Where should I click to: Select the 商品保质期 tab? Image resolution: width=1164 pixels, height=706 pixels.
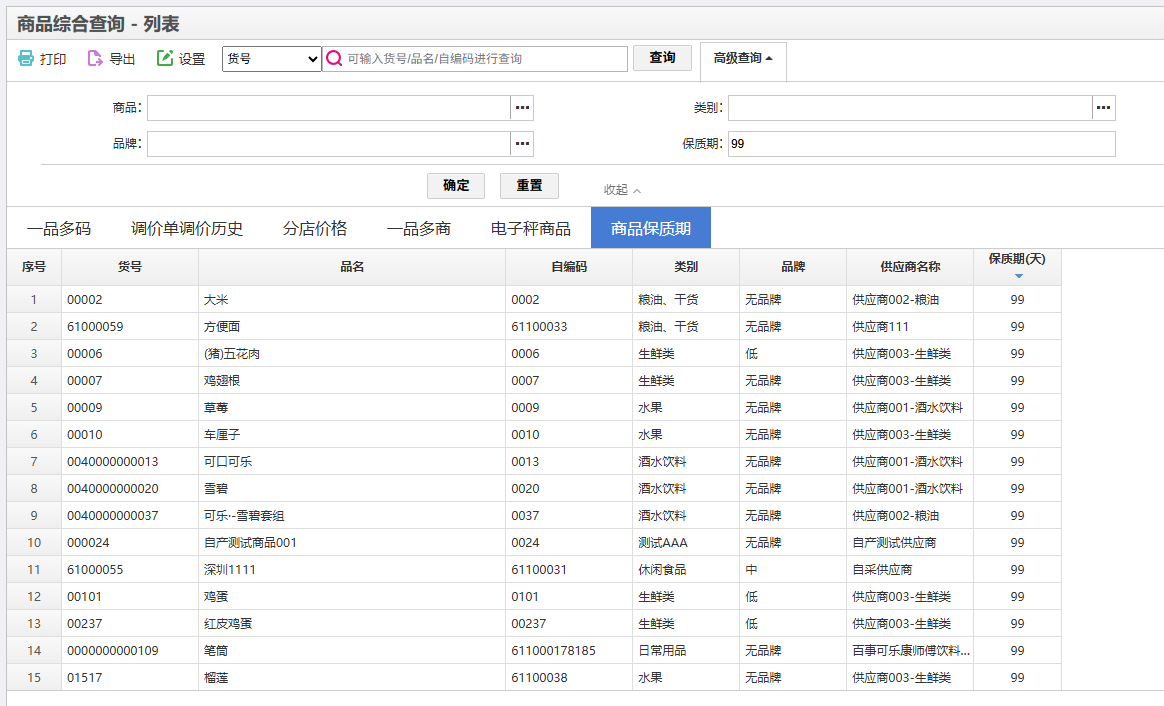click(651, 228)
